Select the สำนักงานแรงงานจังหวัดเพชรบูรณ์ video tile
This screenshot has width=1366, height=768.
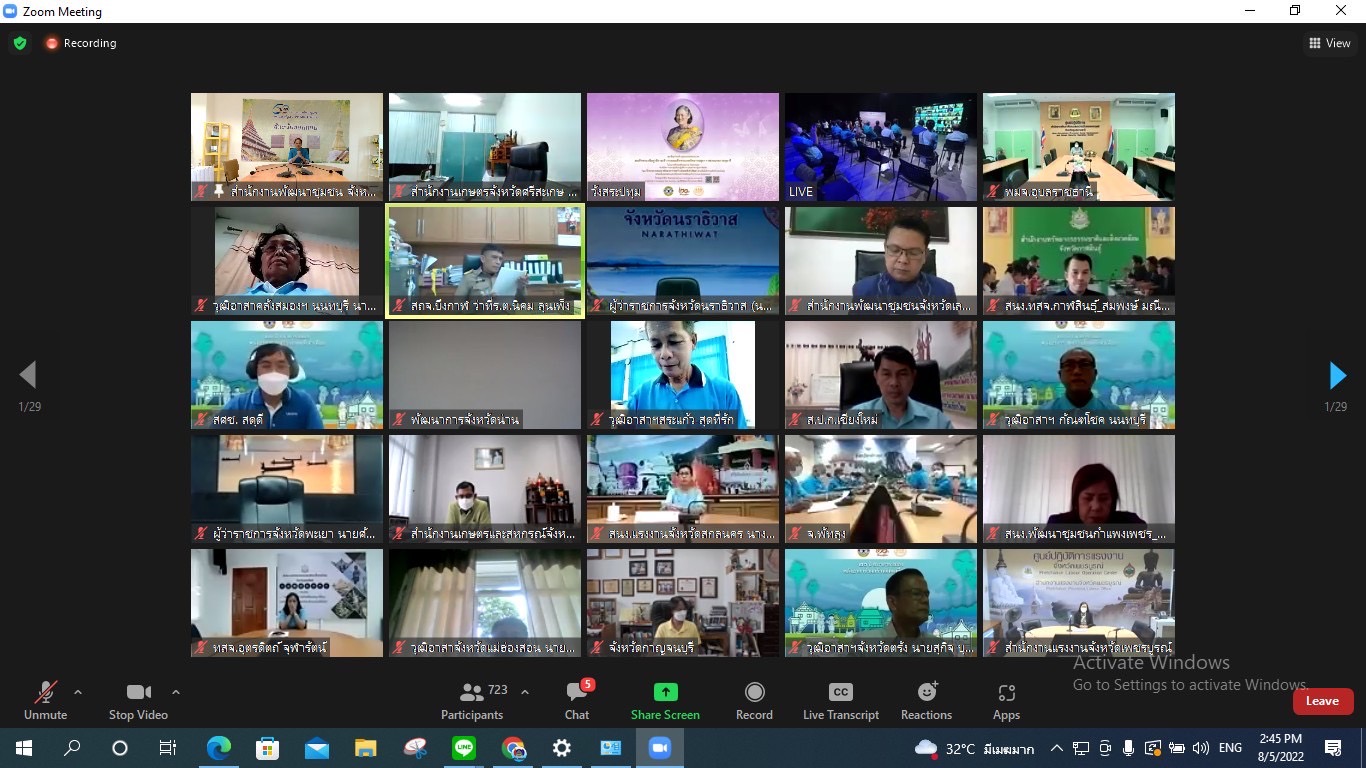coord(1079,603)
